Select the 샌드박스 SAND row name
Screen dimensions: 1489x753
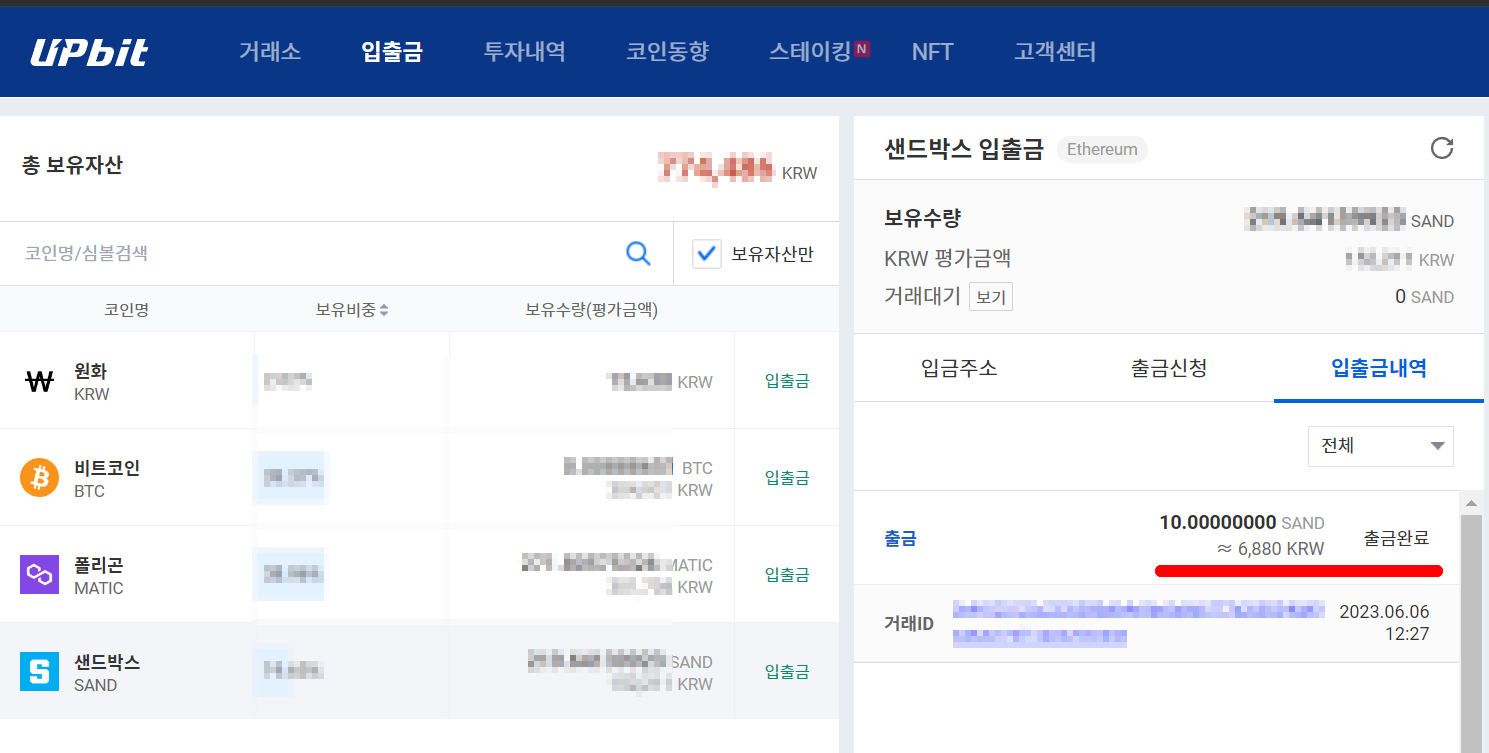(107, 673)
